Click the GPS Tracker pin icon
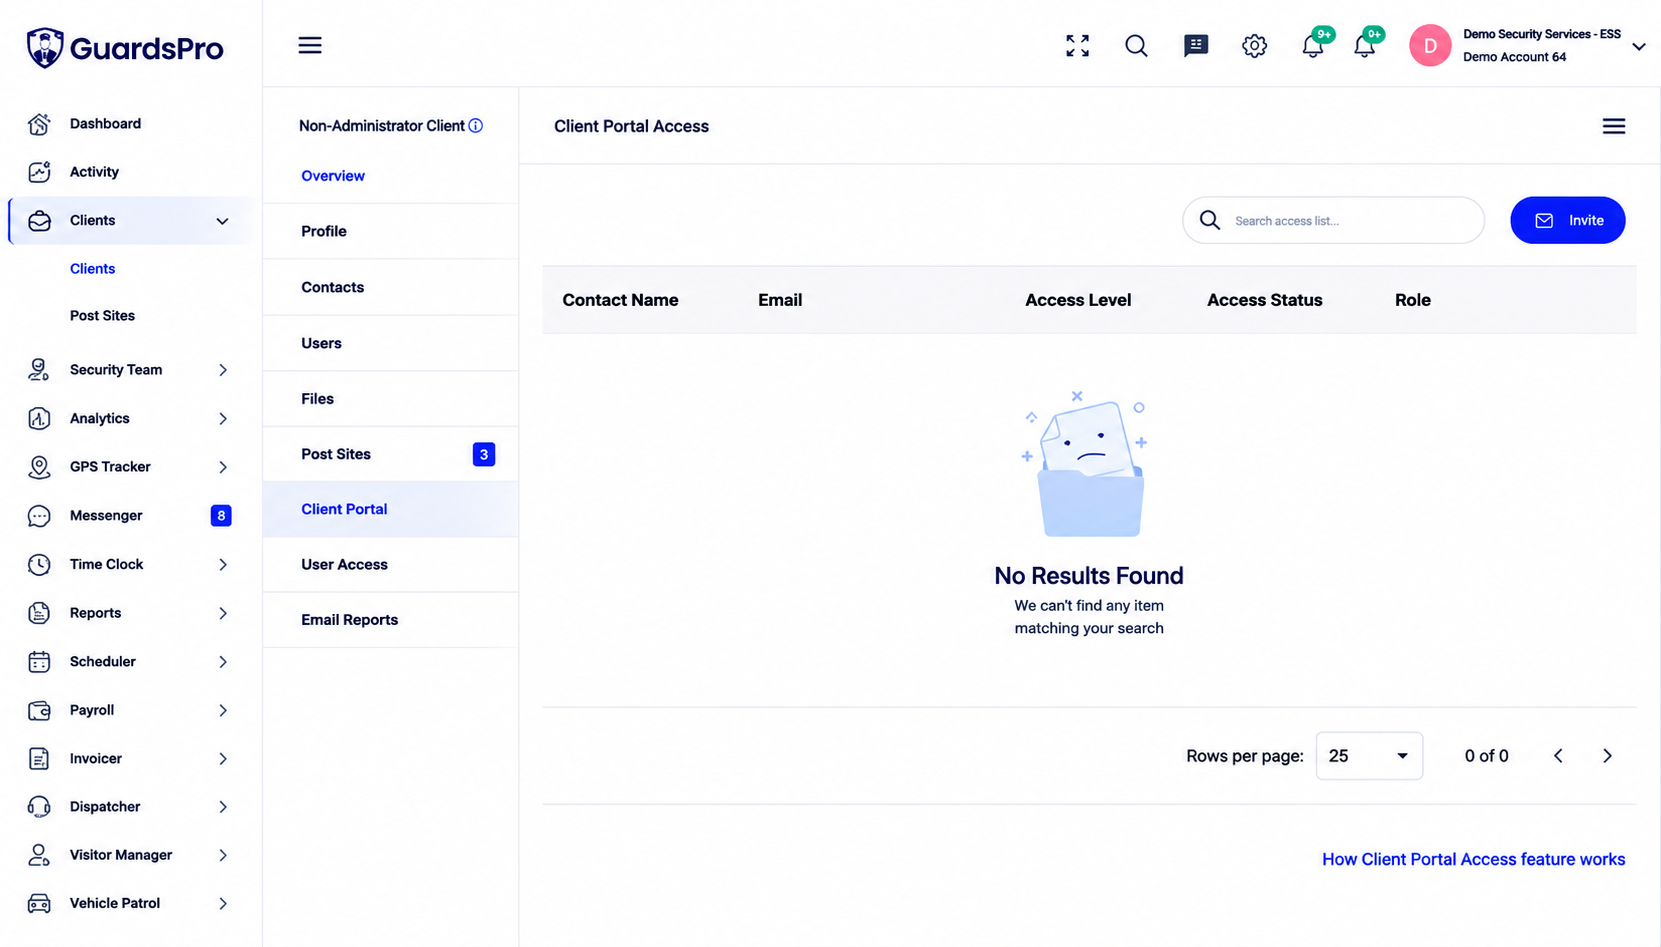The height and width of the screenshot is (947, 1661). coord(39,467)
